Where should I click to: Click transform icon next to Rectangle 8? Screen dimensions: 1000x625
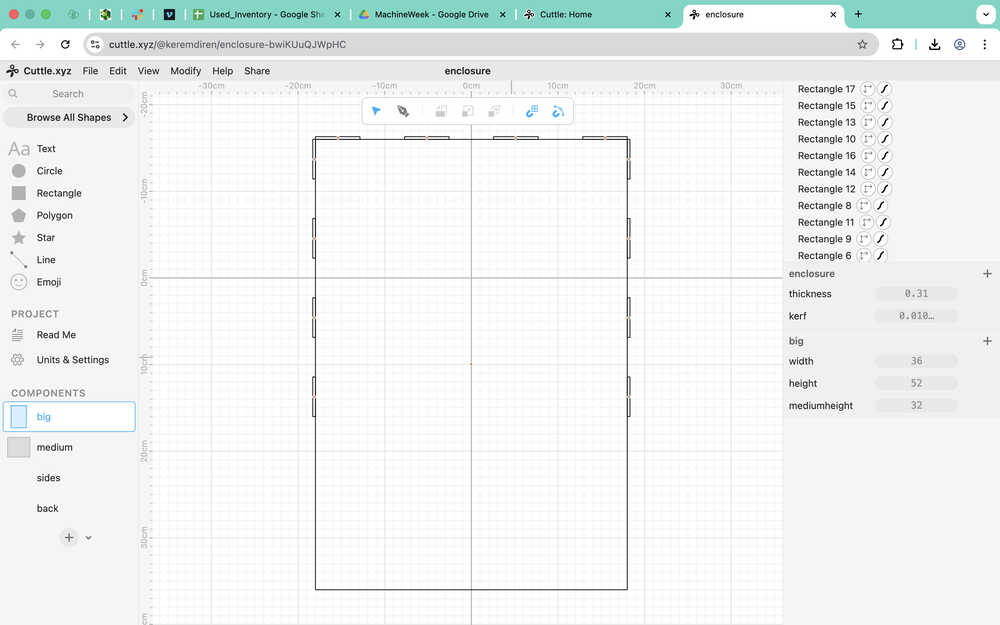click(x=864, y=205)
